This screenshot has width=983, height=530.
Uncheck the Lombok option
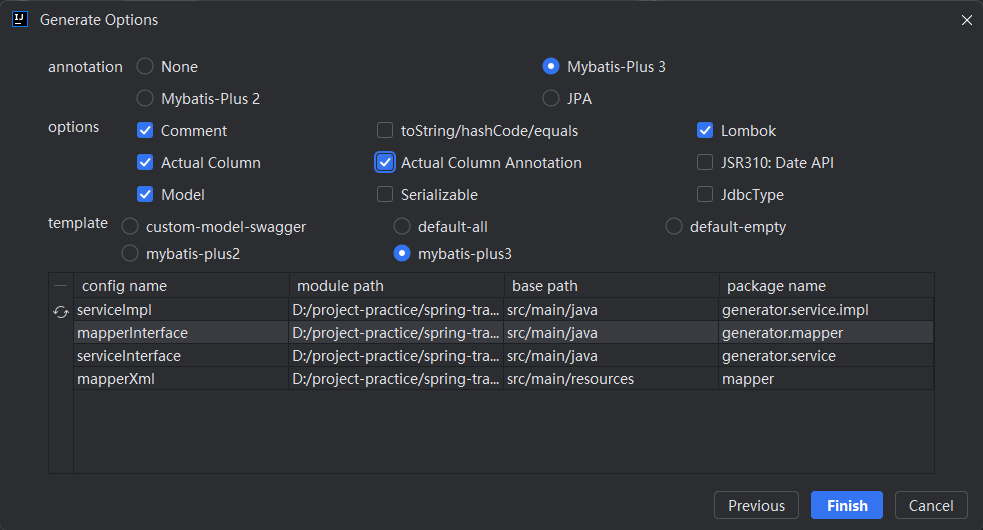click(705, 131)
